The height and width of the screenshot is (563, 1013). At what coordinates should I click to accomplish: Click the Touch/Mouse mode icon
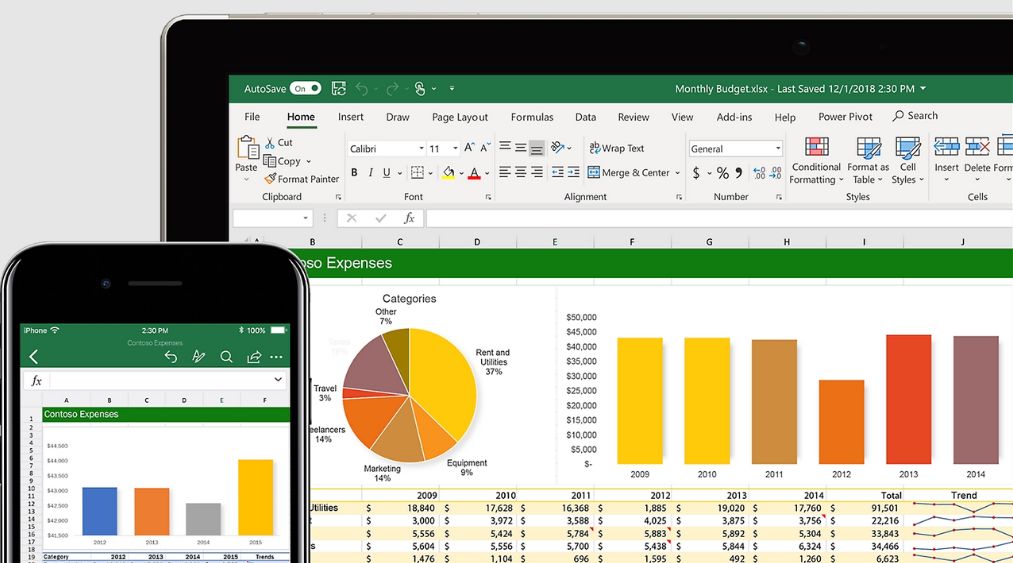click(x=420, y=89)
